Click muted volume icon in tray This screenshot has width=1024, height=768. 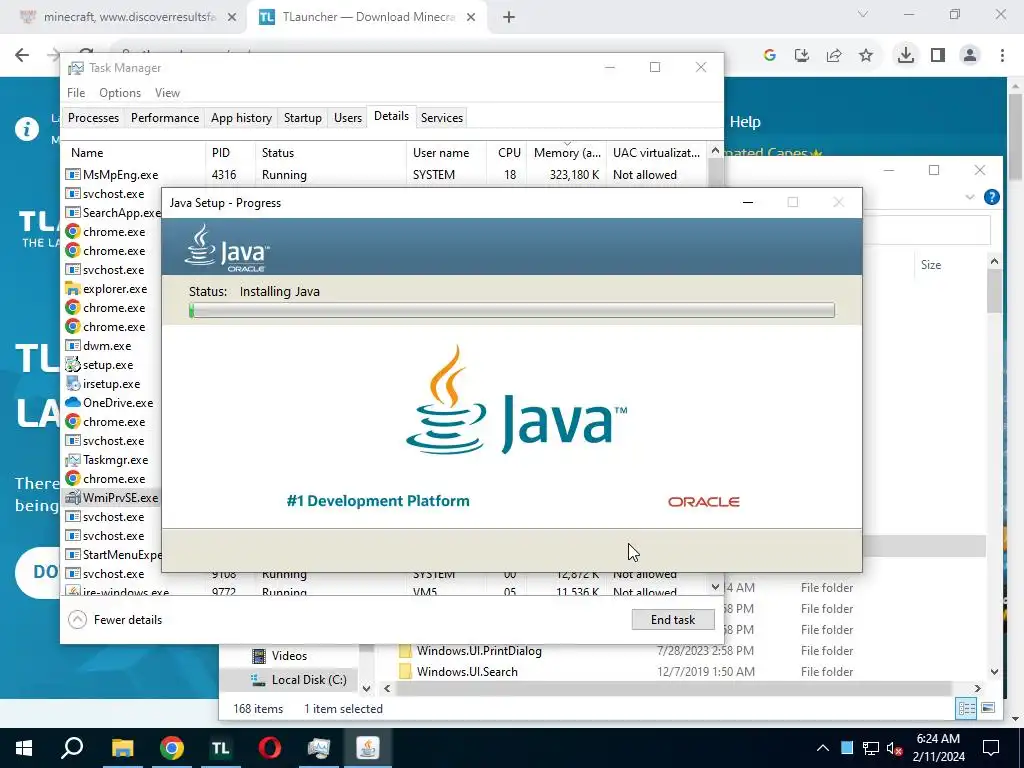(x=895, y=748)
